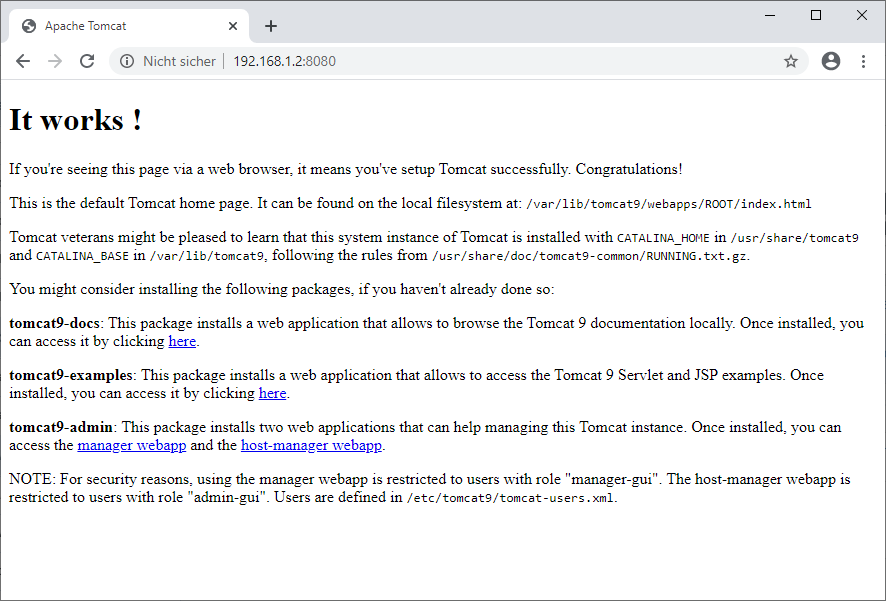Click the 'Nicht sicher' security label
The image size is (886, 601).
(x=179, y=61)
